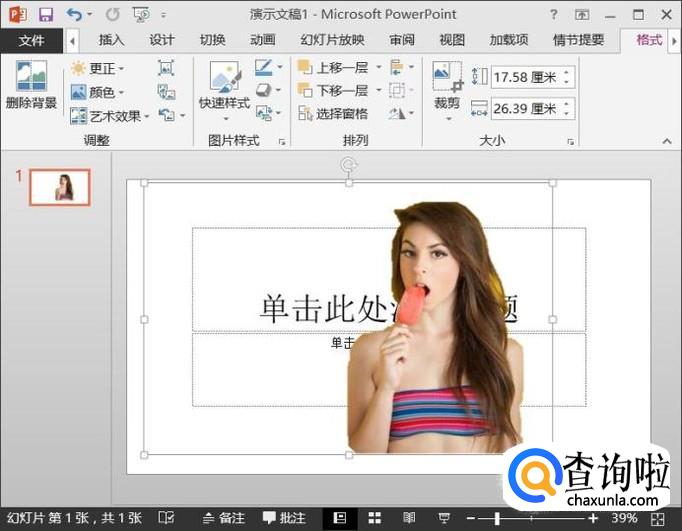Switch to reading view in status bar
Viewport: 682px width, 531px height.
pyautogui.click(x=408, y=518)
